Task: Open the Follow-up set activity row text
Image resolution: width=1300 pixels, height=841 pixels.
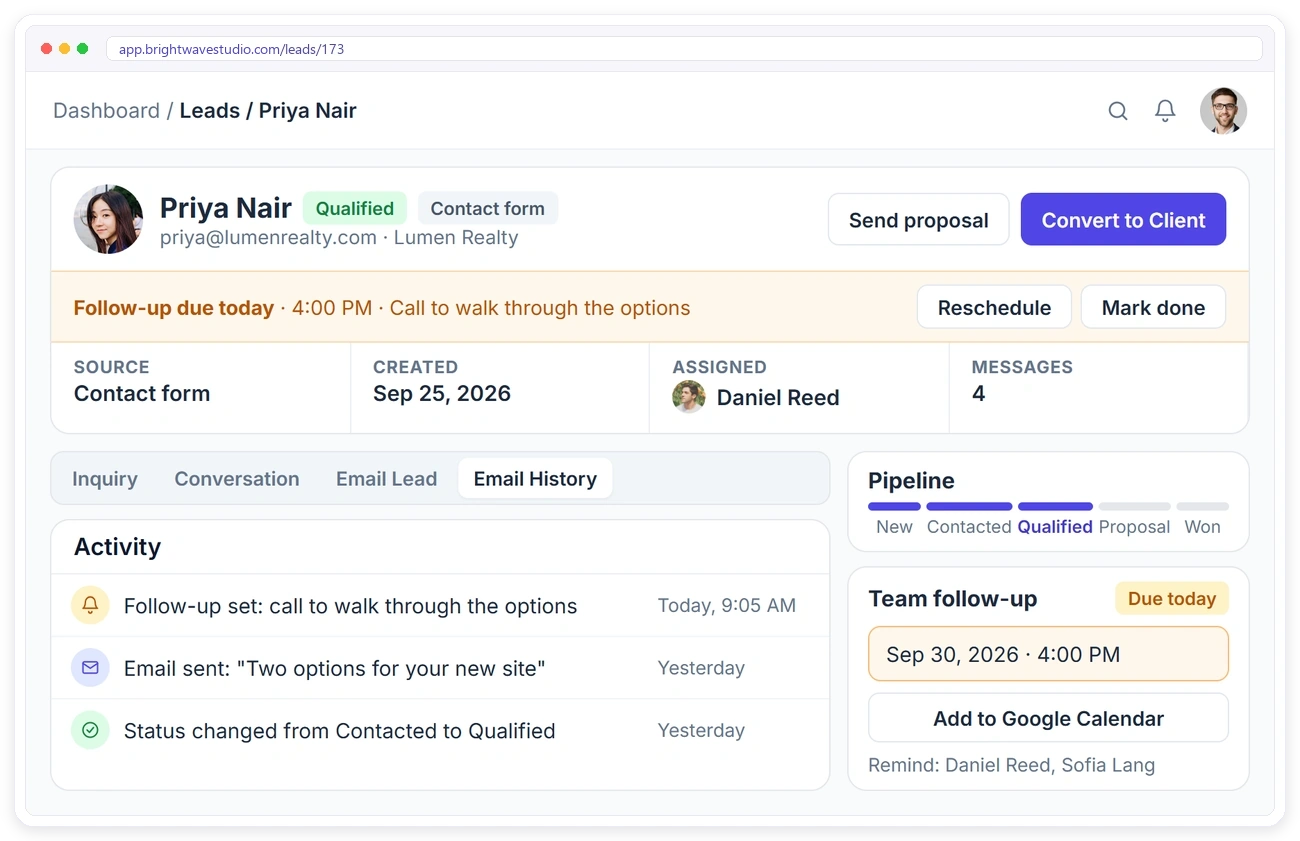Action: tap(350, 606)
